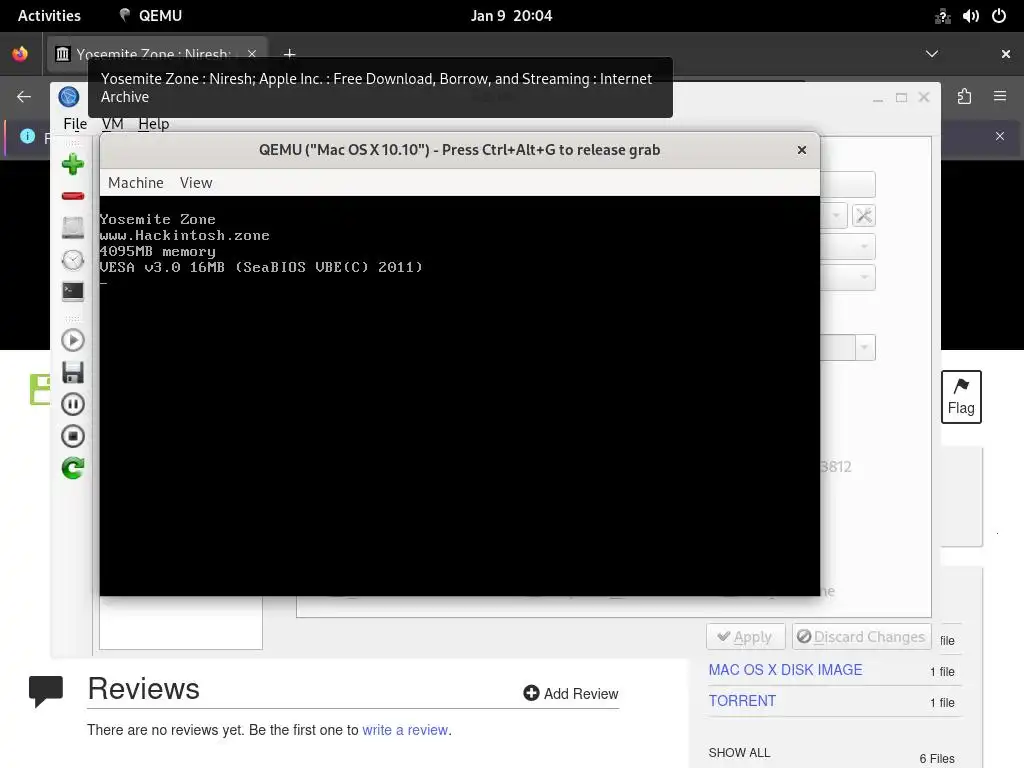Click QEMU app menu in top bar

150,16
